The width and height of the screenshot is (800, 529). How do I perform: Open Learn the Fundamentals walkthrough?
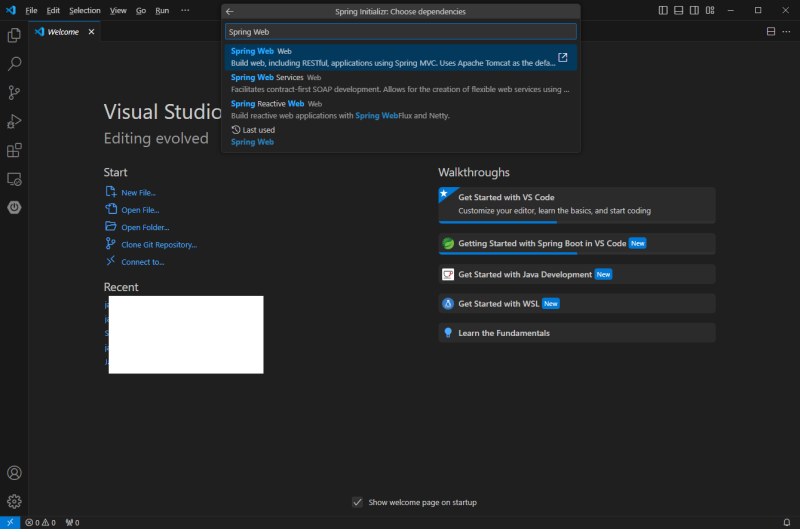(x=577, y=333)
